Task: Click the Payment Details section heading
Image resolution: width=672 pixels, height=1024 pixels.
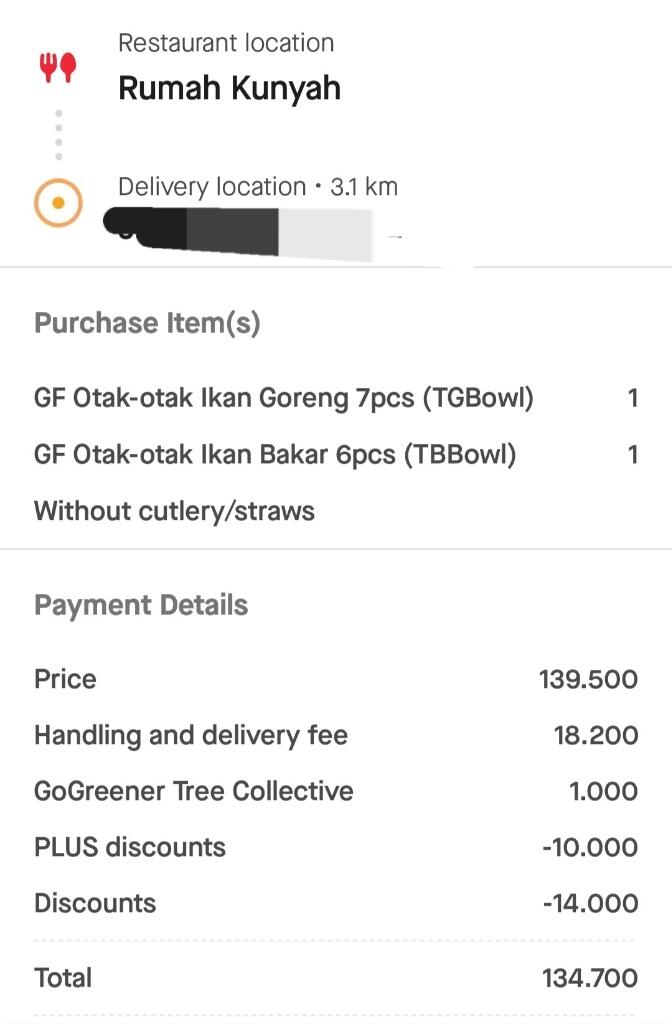Action: pyautogui.click(x=141, y=605)
